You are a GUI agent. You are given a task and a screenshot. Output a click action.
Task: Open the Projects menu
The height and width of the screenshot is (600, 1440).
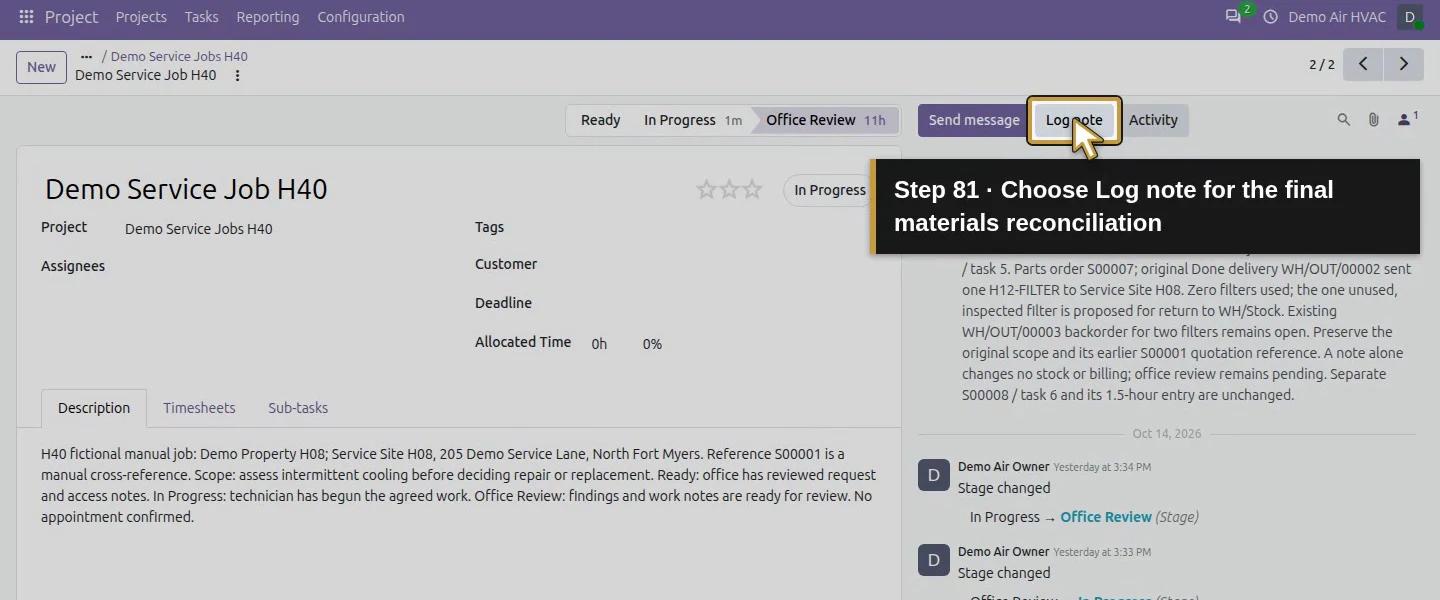pyautogui.click(x=141, y=17)
